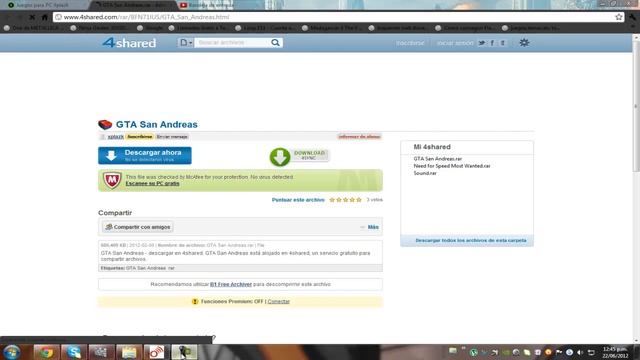Click the Google login icon in header

tap(503, 43)
